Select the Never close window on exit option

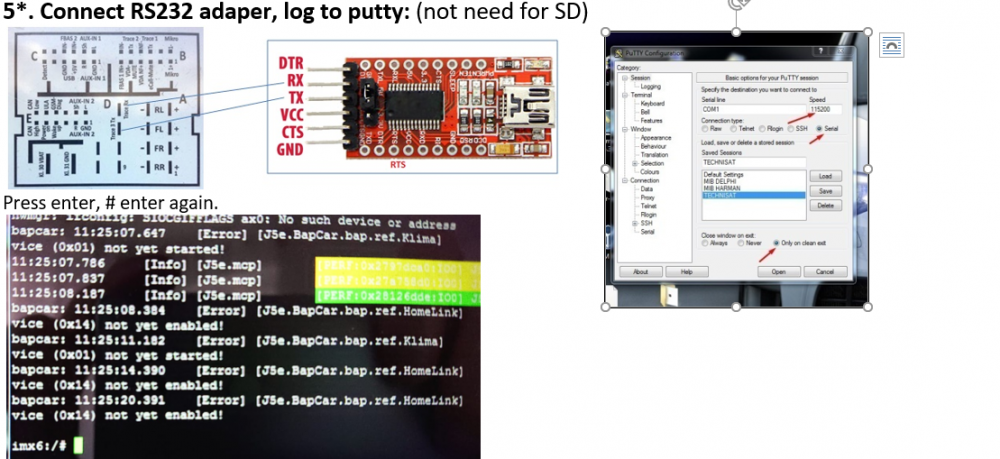(741, 243)
